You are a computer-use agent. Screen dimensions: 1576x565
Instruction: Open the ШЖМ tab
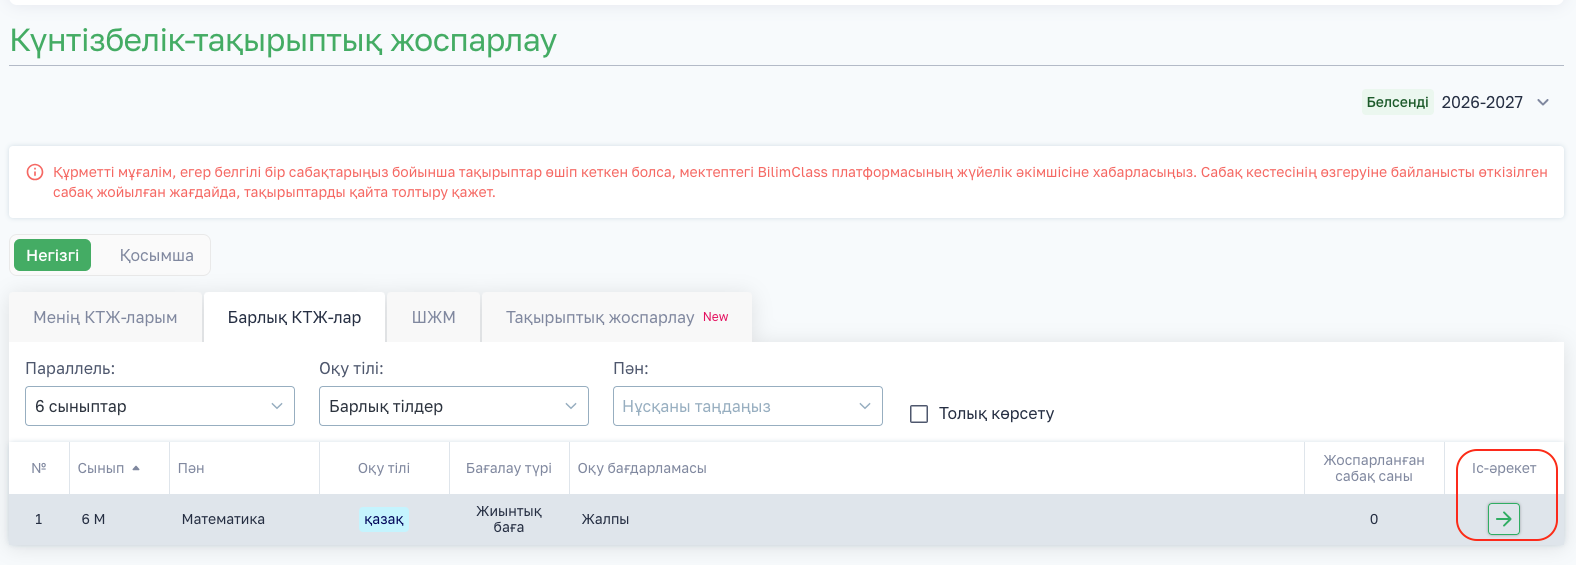(x=433, y=317)
